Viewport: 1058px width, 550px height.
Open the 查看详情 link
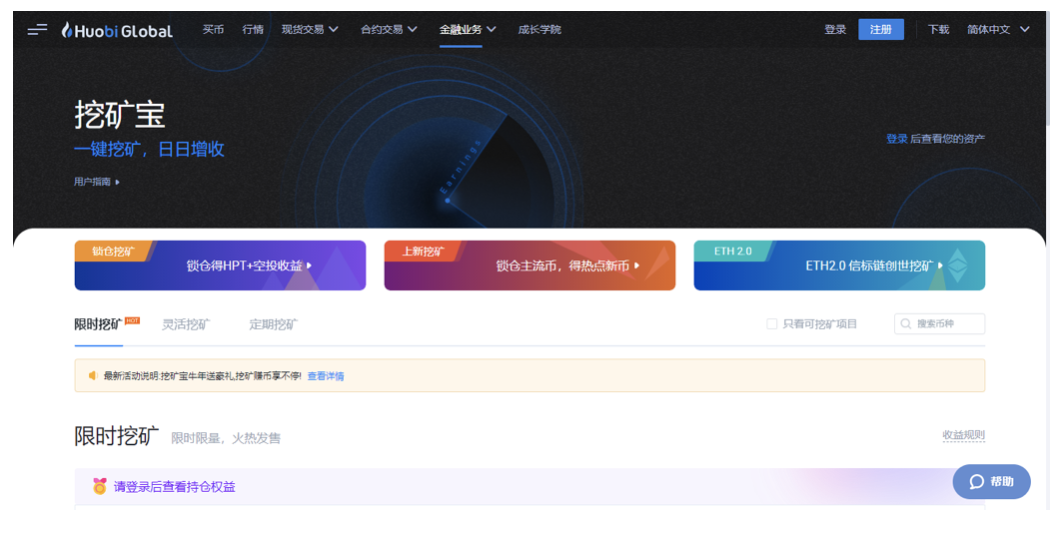click(325, 376)
